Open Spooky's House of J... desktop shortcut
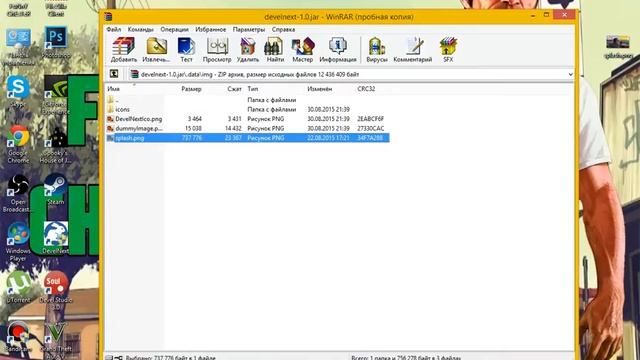Image resolution: width=640 pixels, height=360 pixels. [x=56, y=144]
